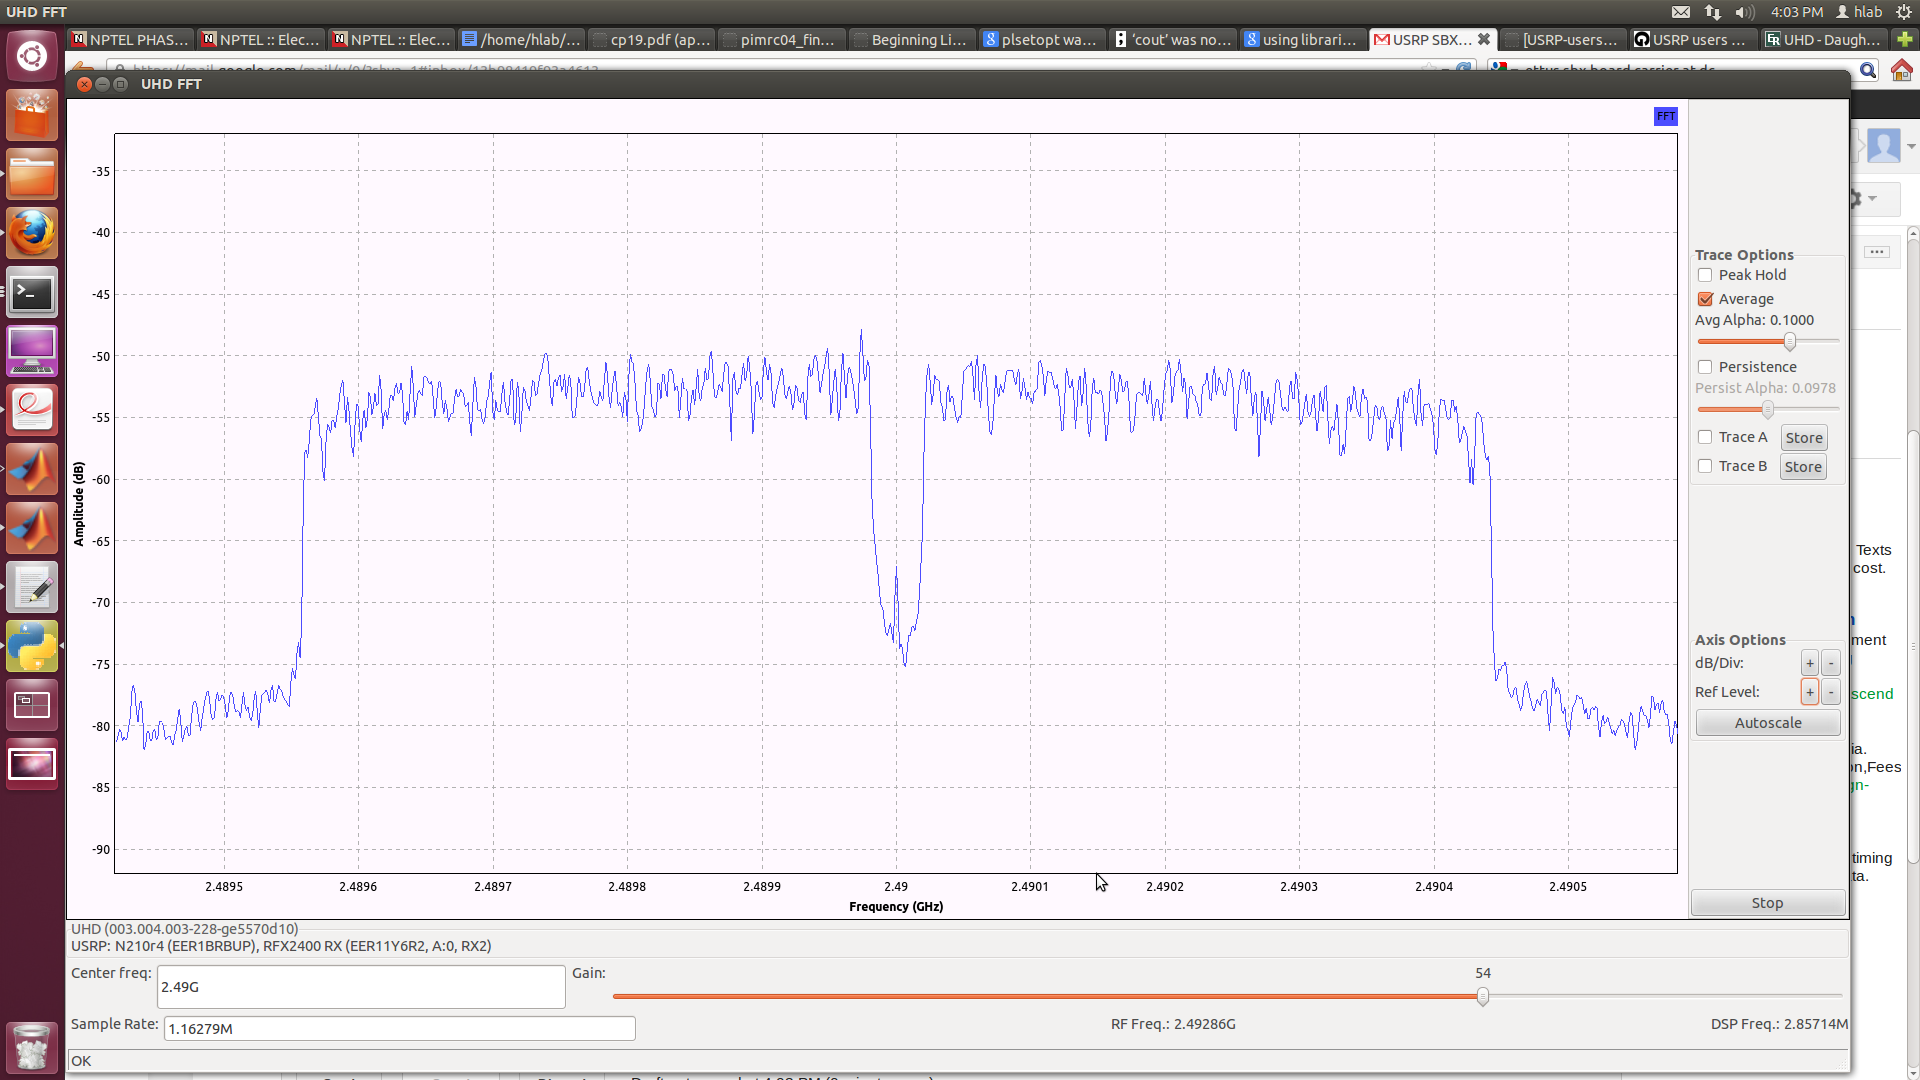Screen dimensions: 1920x1080
Task: Uncheck the Average trace option
Action: (1706, 299)
